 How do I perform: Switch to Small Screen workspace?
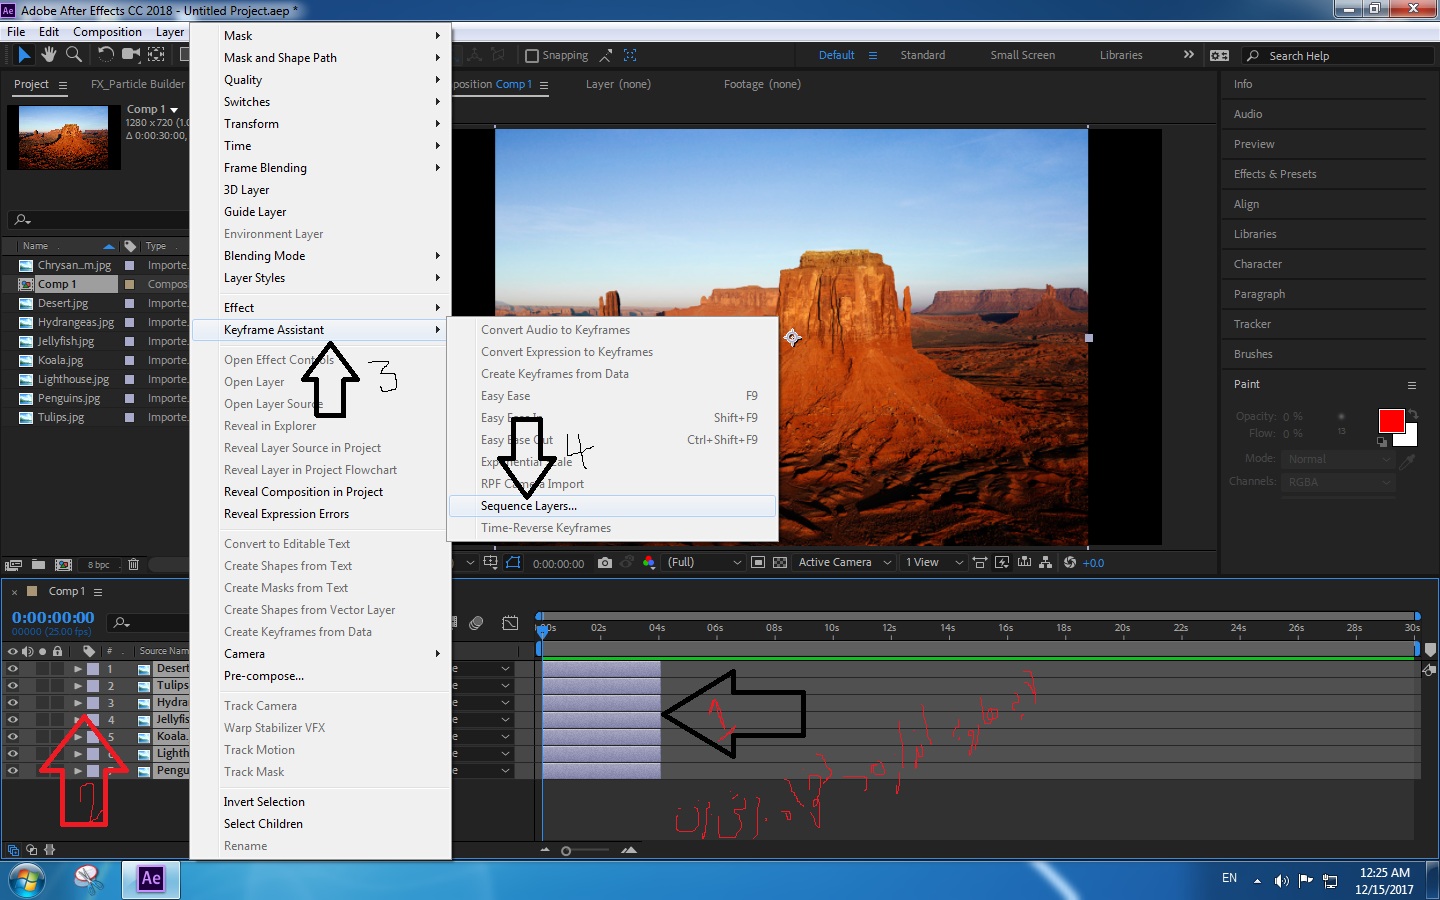point(1022,55)
